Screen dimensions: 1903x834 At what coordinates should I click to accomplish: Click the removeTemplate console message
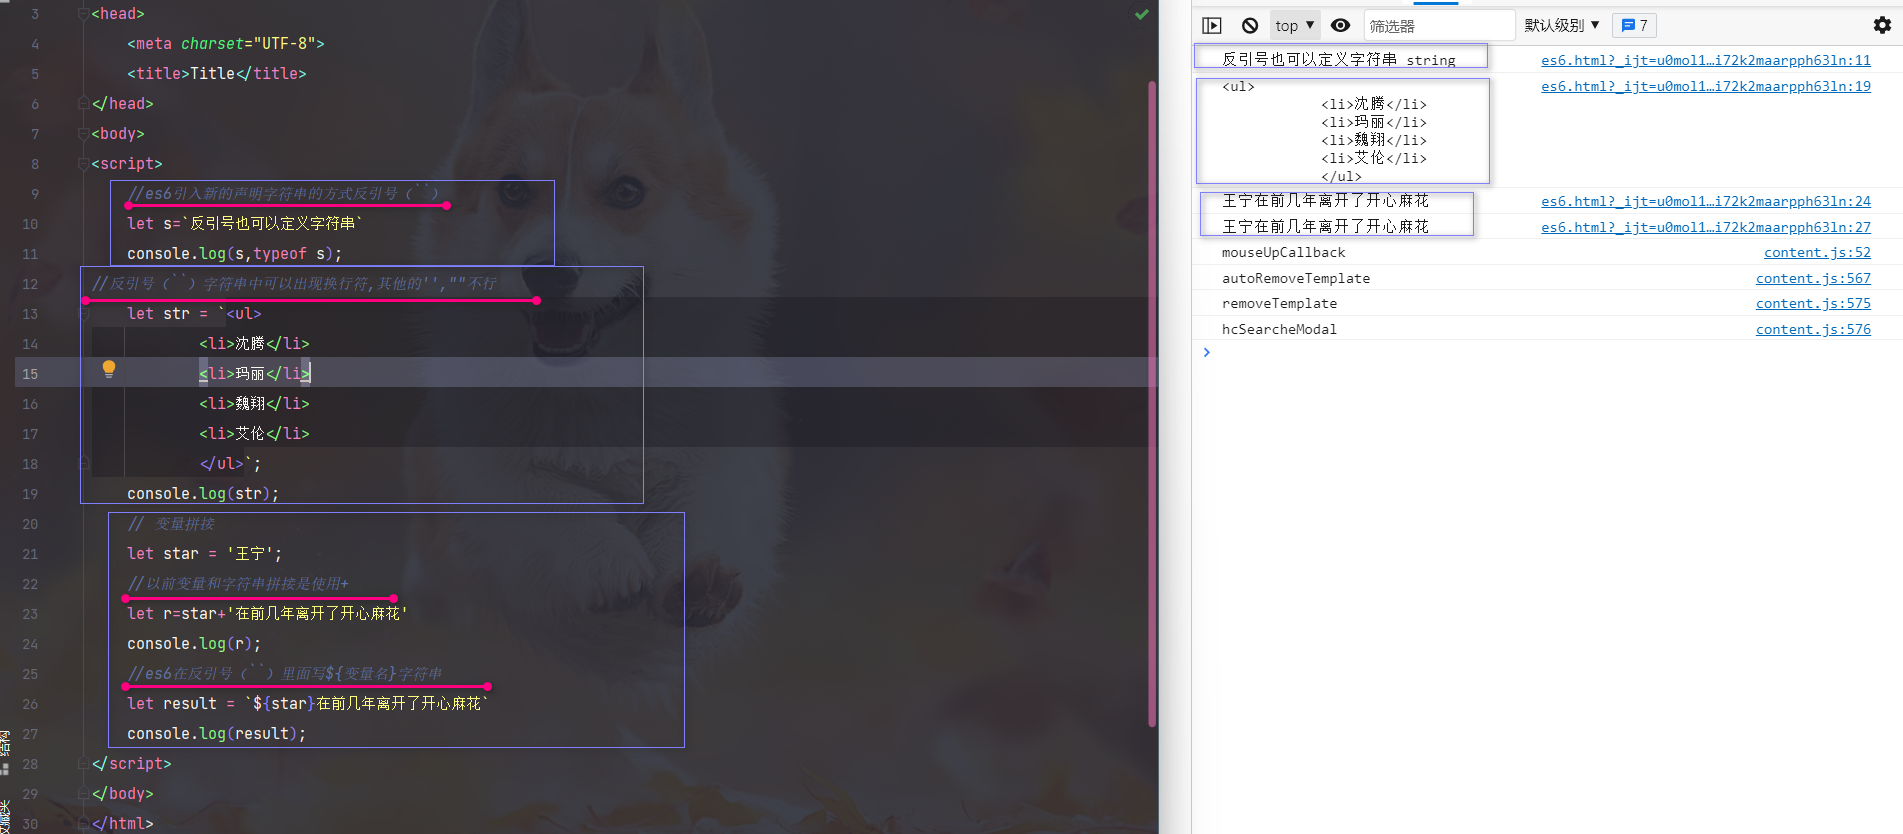(x=1279, y=304)
